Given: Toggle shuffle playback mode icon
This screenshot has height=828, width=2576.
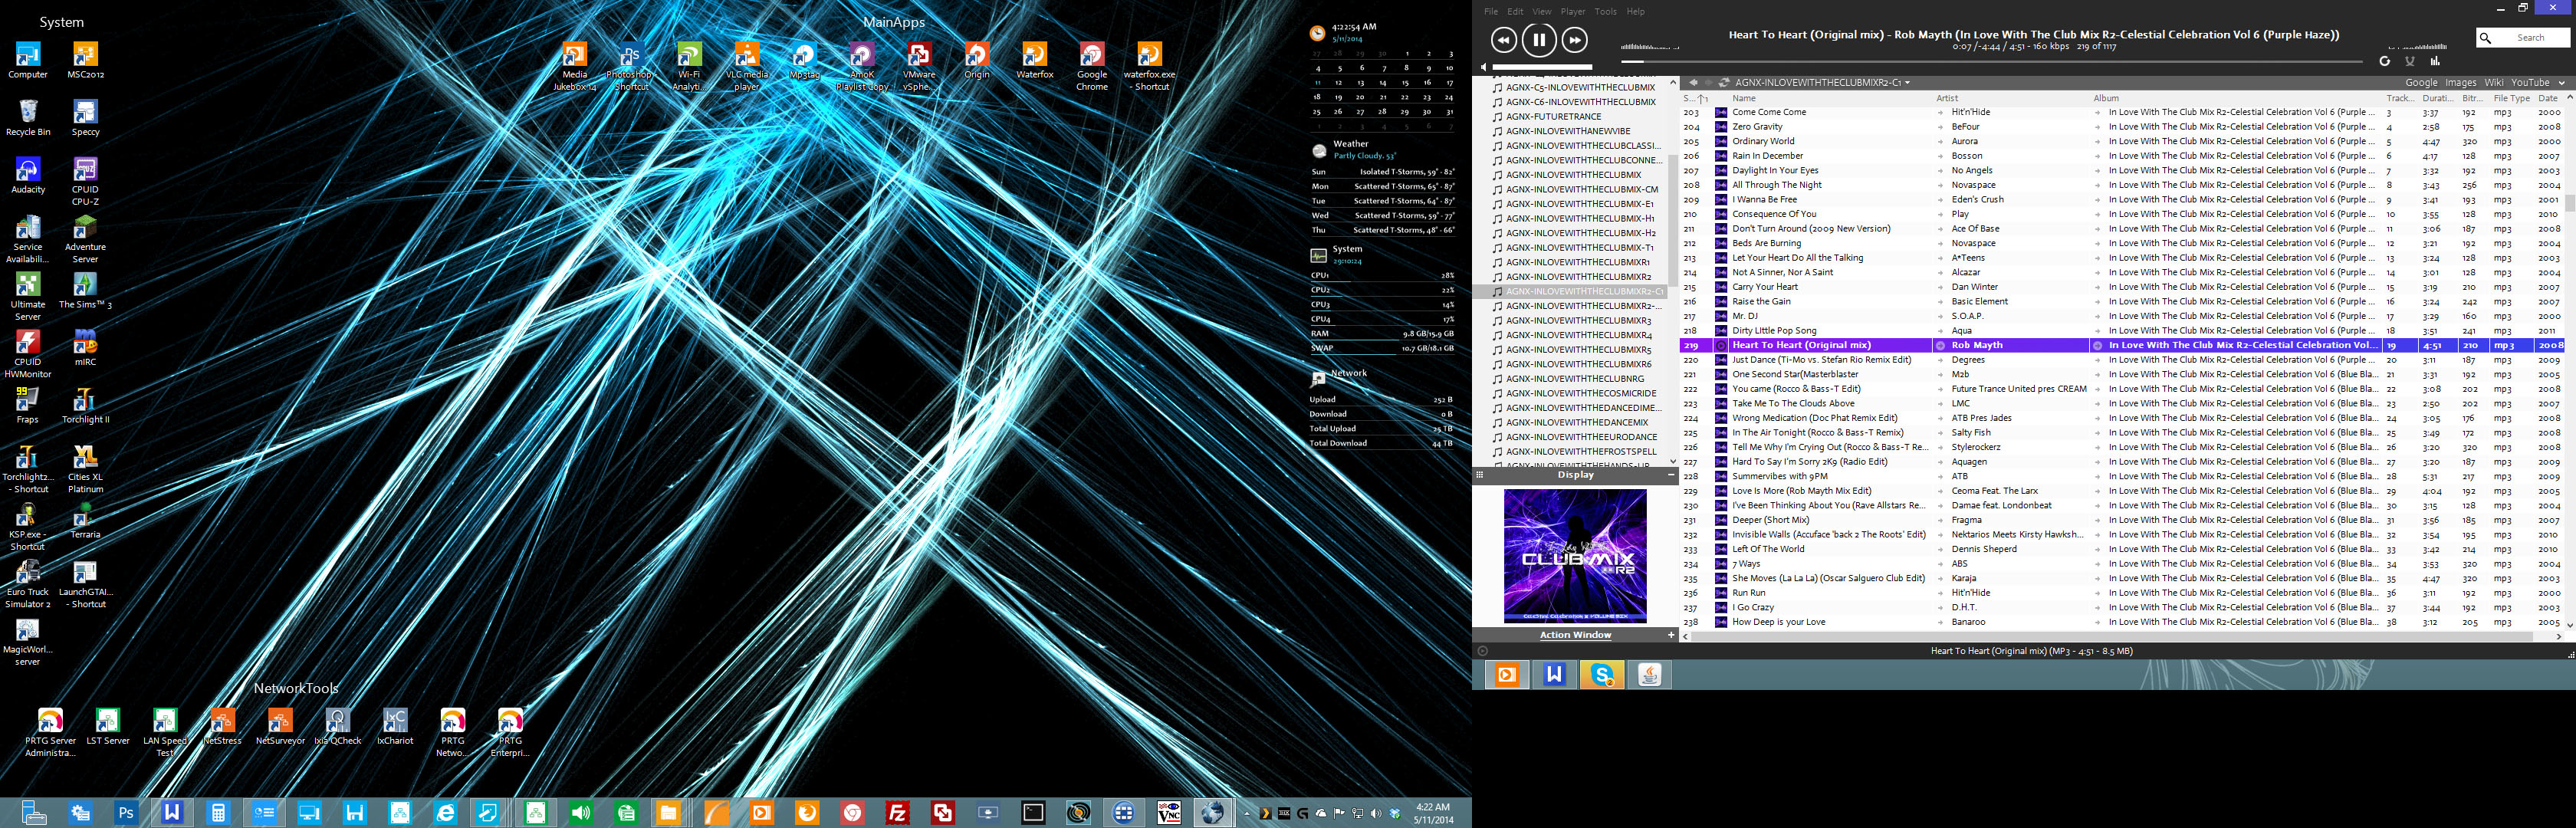Looking at the screenshot, I should [x=2409, y=61].
